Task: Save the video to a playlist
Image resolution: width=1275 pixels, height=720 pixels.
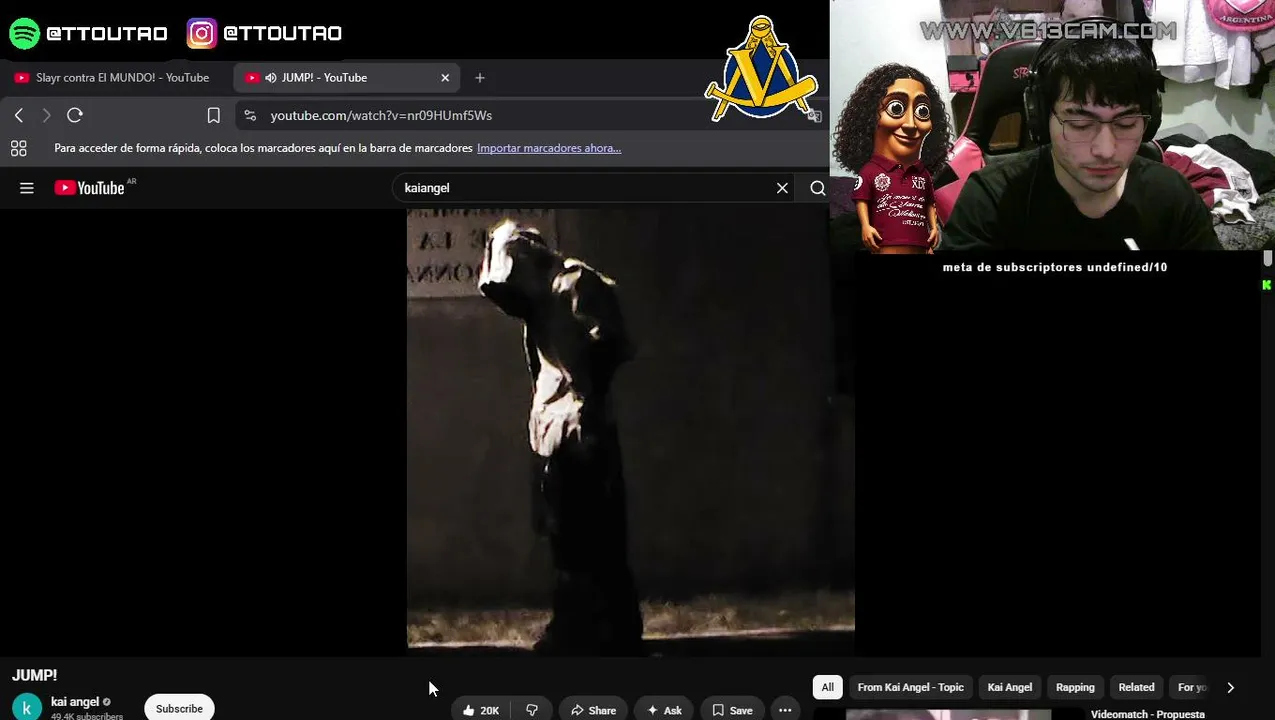Action: (x=732, y=710)
